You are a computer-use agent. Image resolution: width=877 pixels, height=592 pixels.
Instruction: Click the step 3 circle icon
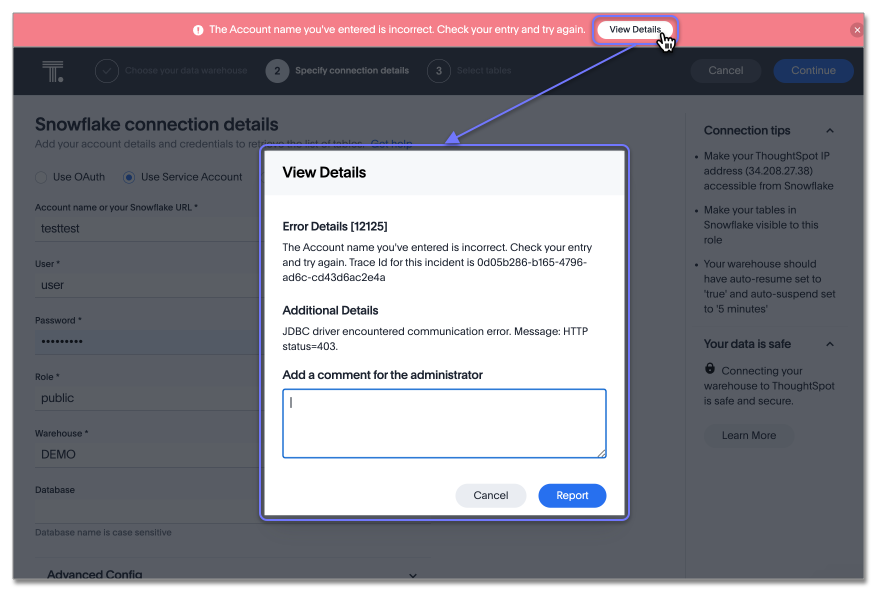437,70
